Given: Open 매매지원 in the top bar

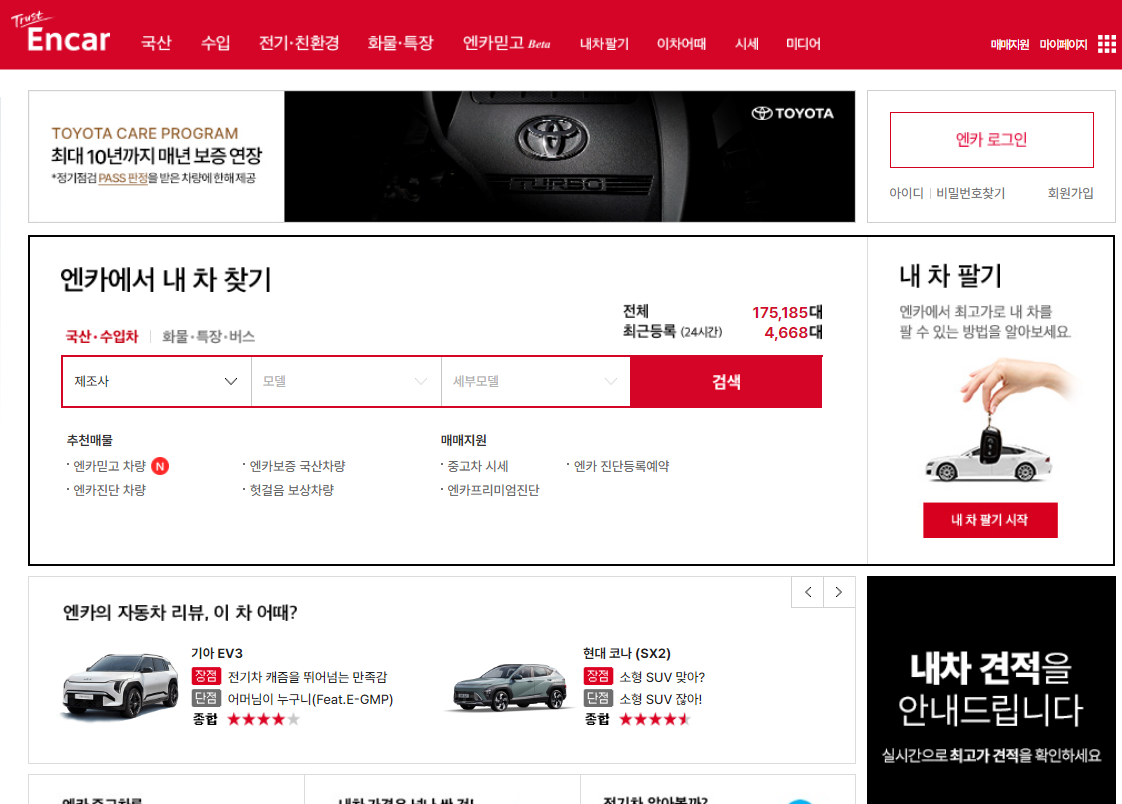Looking at the screenshot, I should click(1010, 44).
